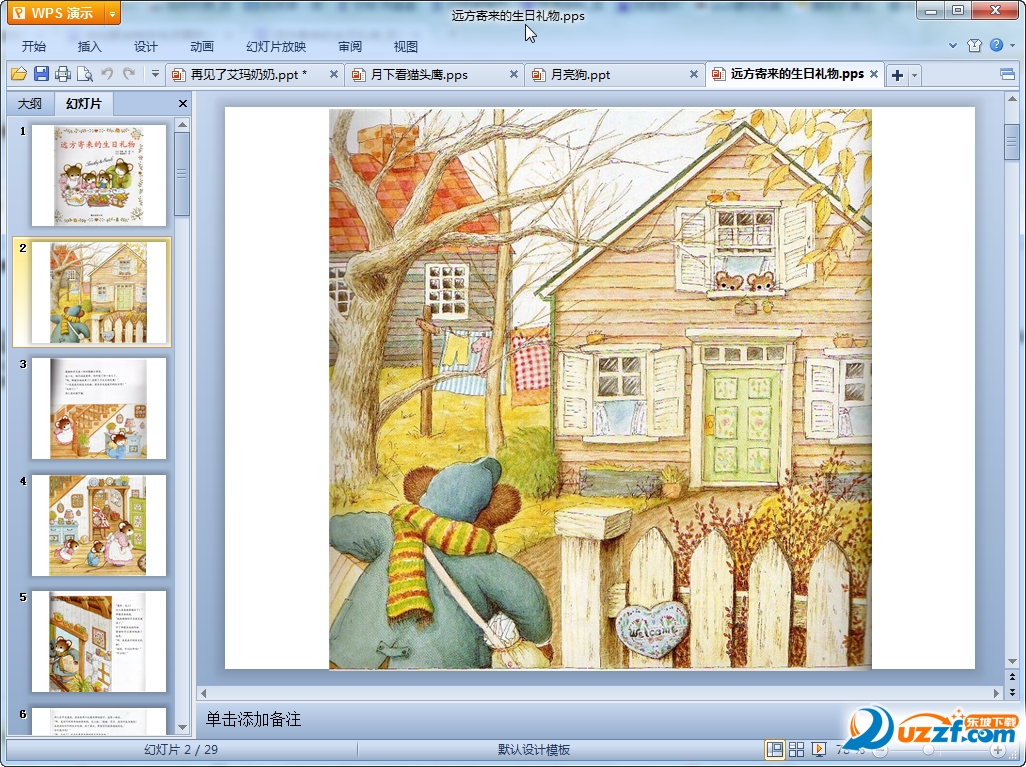Open the 设计 ribbon tab
Screen dimensions: 1026x767
coord(145,46)
